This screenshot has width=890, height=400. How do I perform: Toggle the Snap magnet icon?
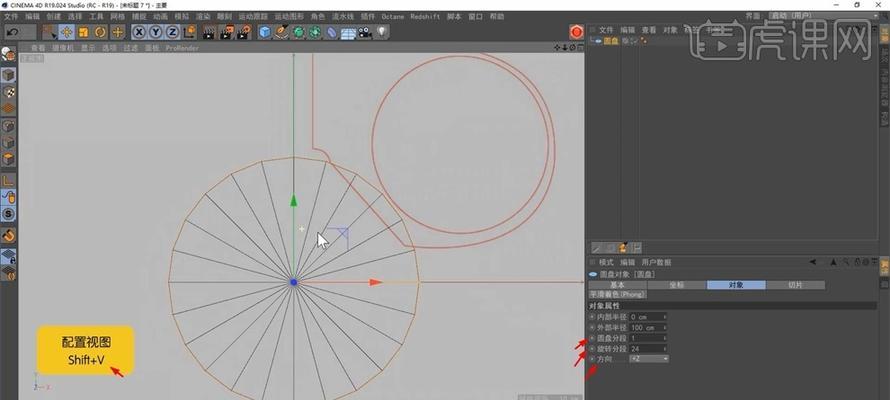click(9, 235)
